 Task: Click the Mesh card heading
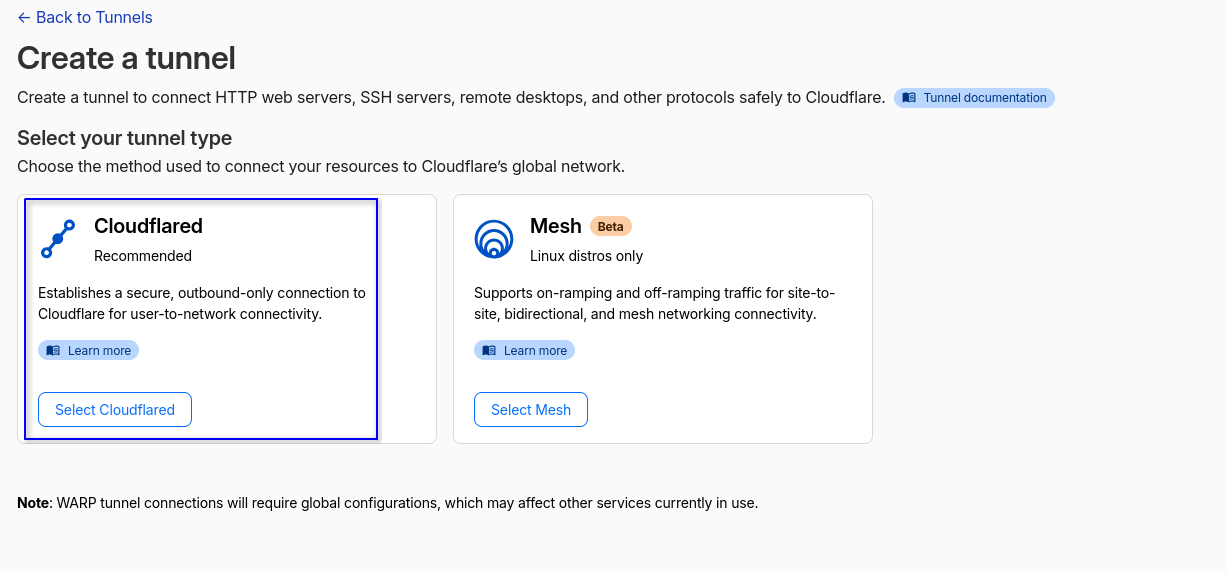point(556,226)
